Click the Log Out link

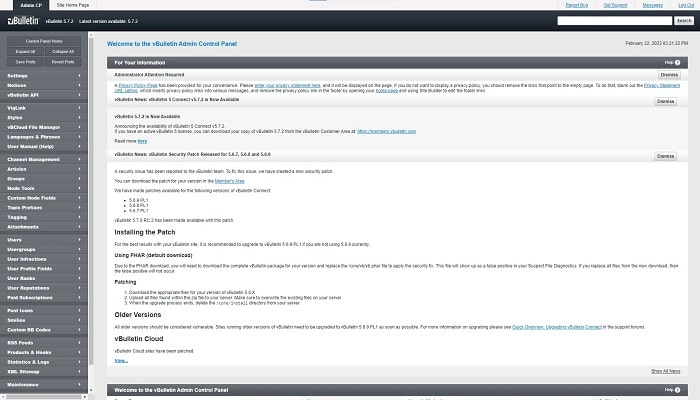686,5
